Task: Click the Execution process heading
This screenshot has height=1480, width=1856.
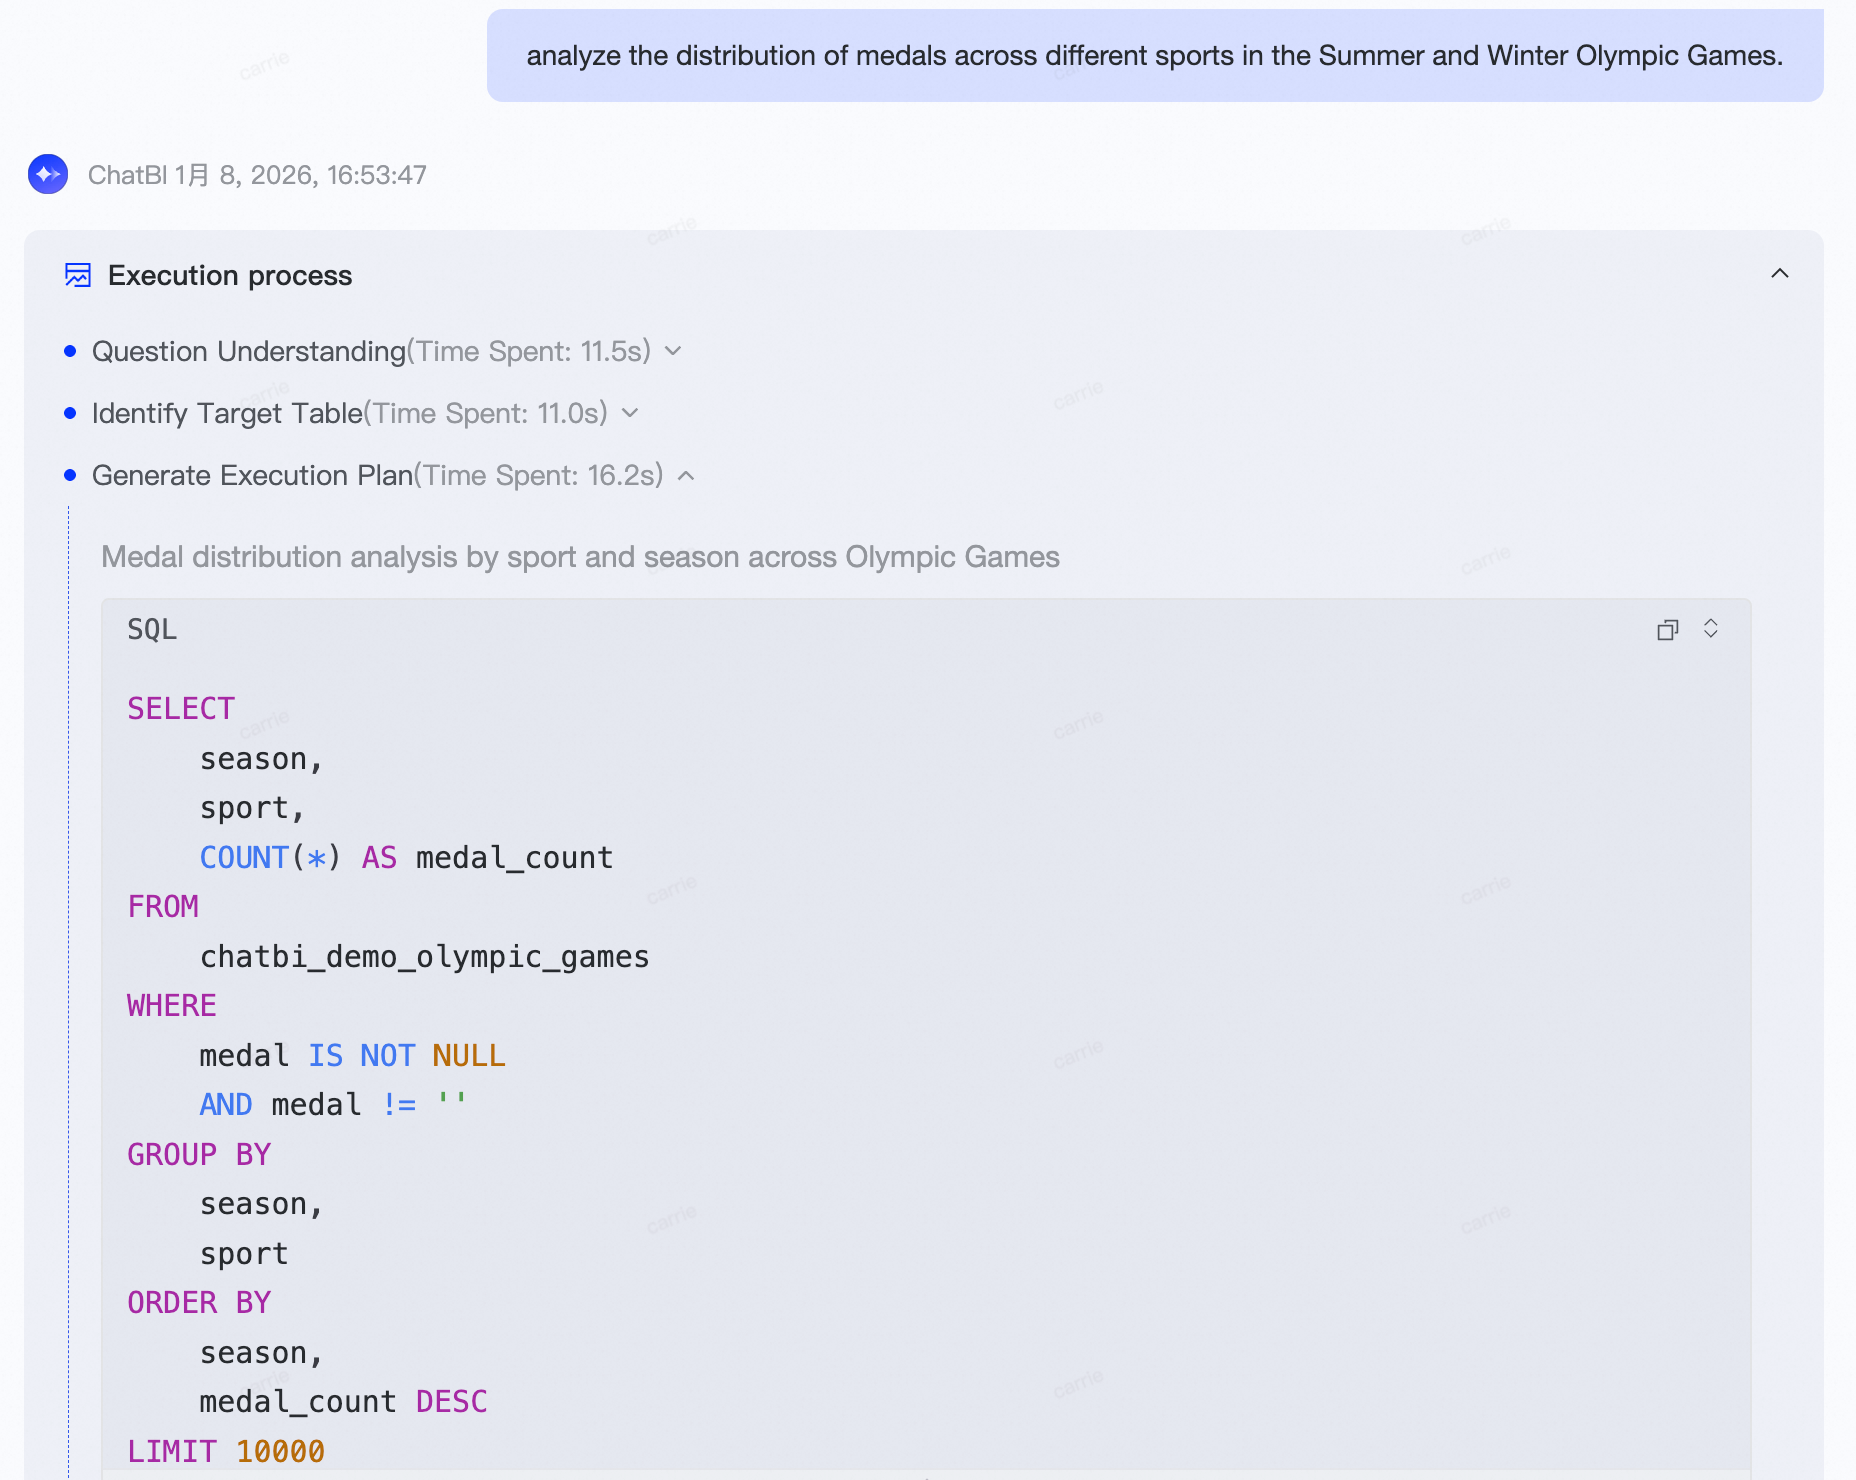Action: tap(230, 275)
